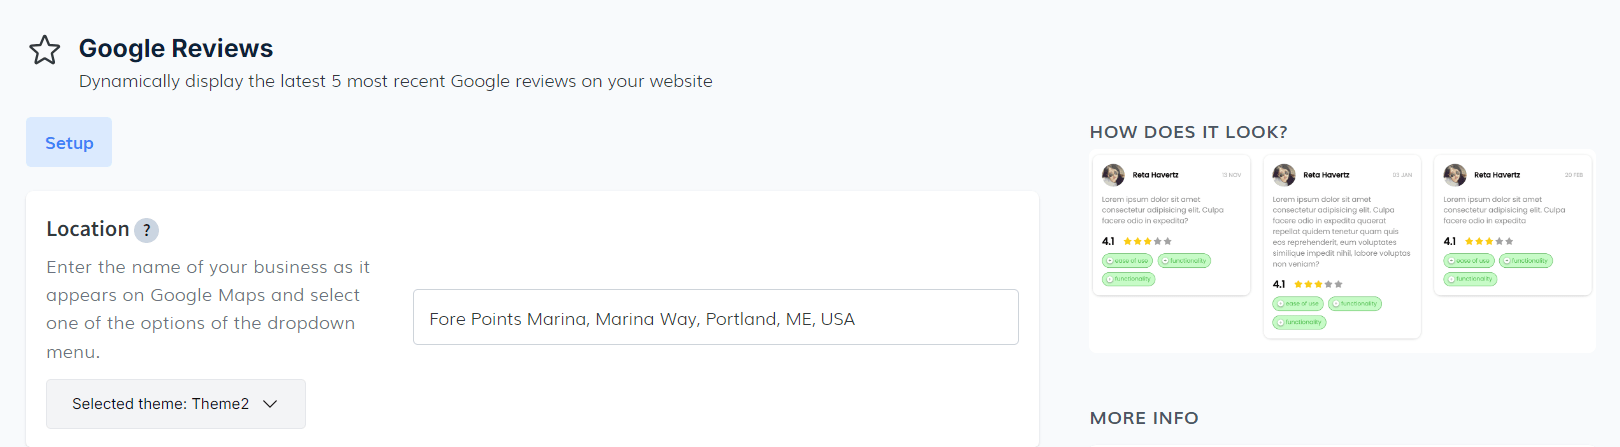Click the Reta Havertz name in the 03 JAN card
This screenshot has height=447, width=1620.
[x=1326, y=175]
